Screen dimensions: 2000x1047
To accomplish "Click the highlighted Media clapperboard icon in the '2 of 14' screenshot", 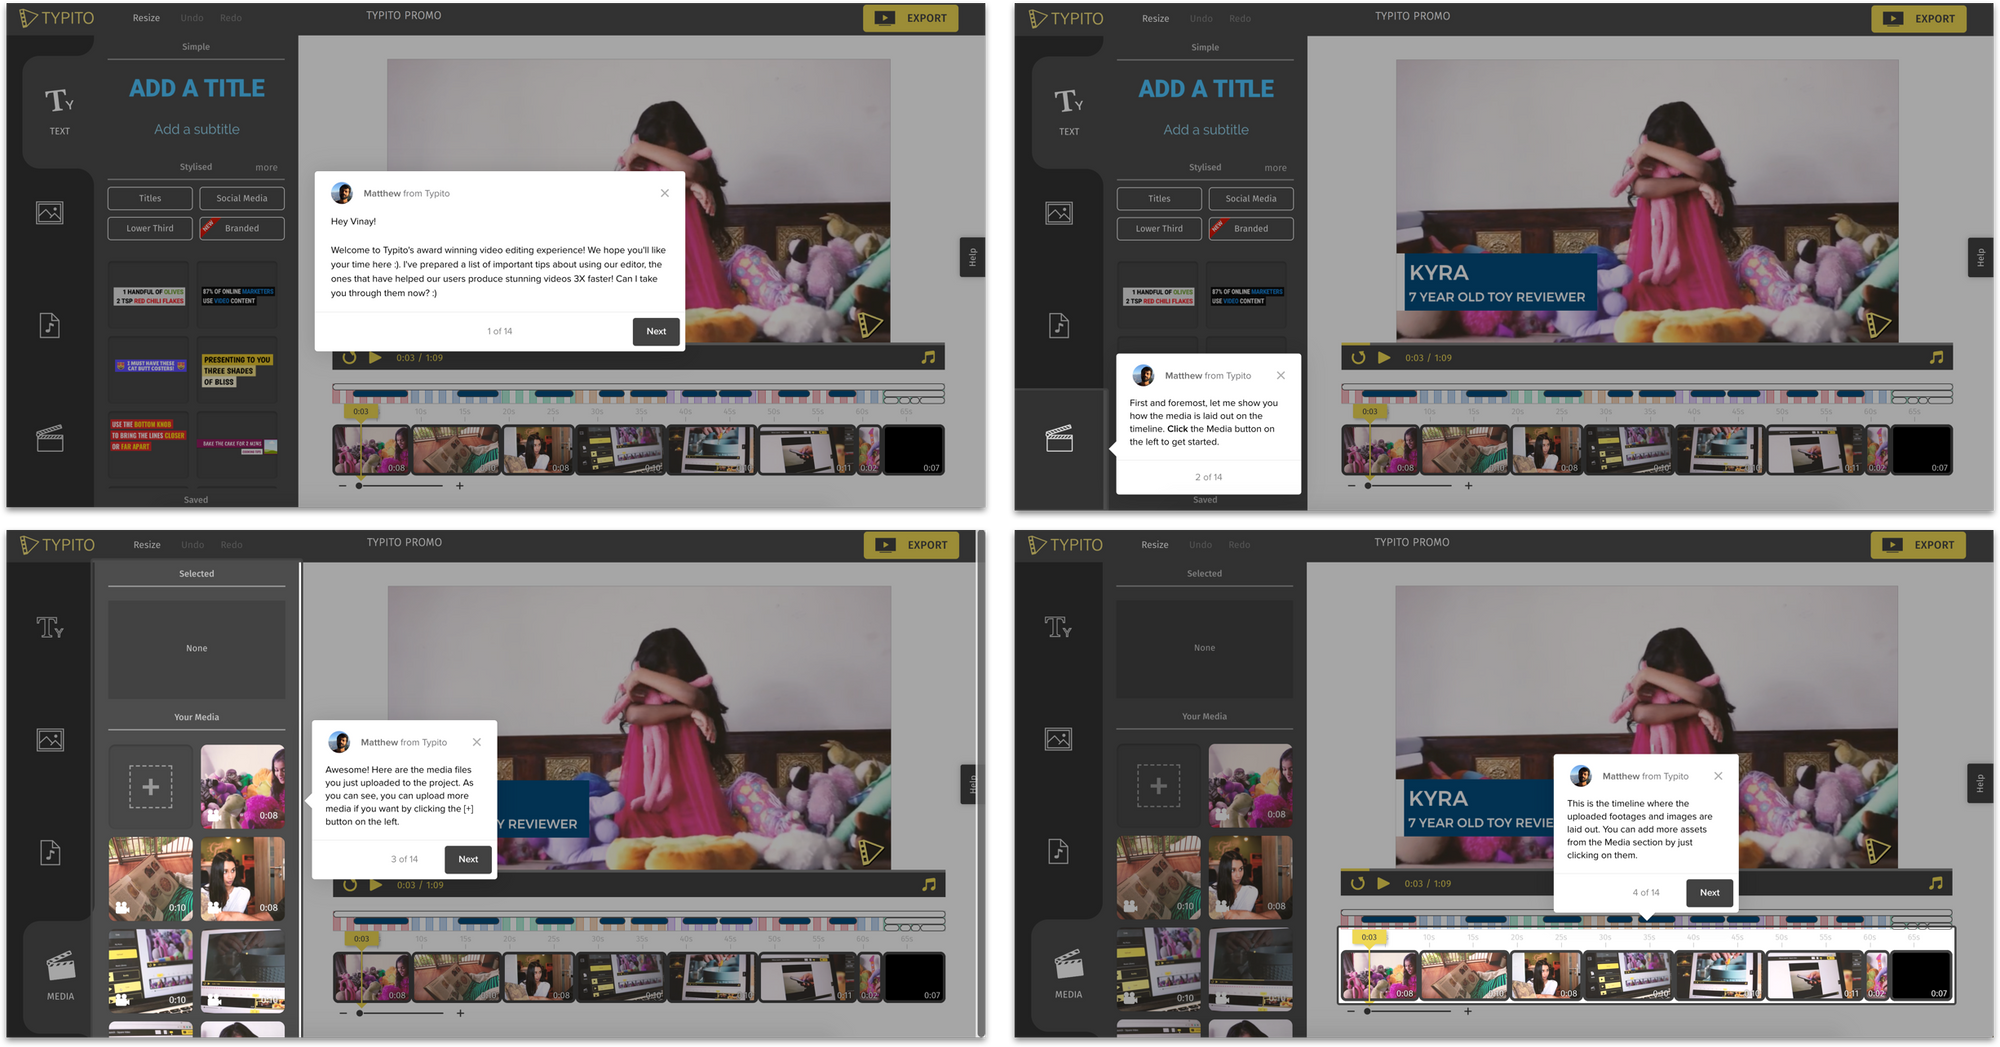I will pyautogui.click(x=1059, y=438).
